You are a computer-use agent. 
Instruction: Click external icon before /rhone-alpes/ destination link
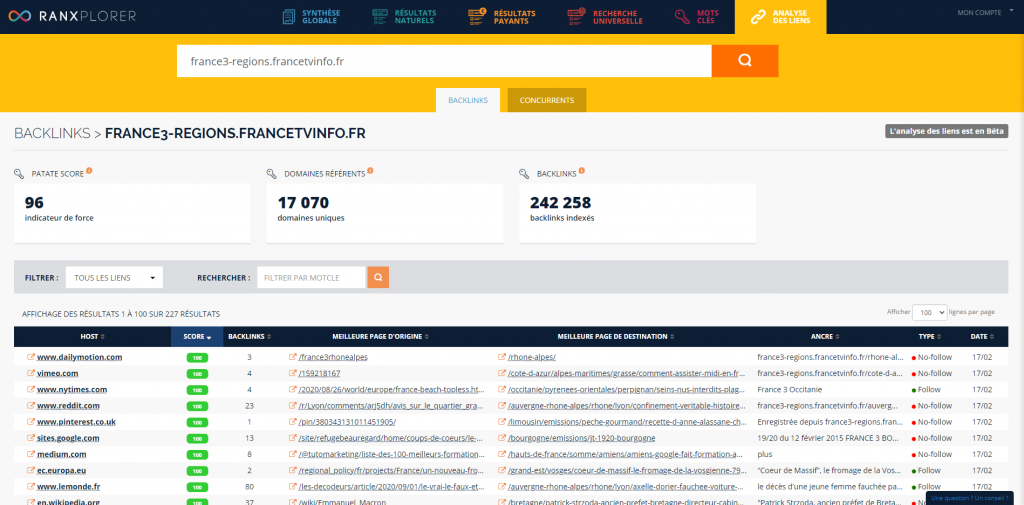(502, 357)
